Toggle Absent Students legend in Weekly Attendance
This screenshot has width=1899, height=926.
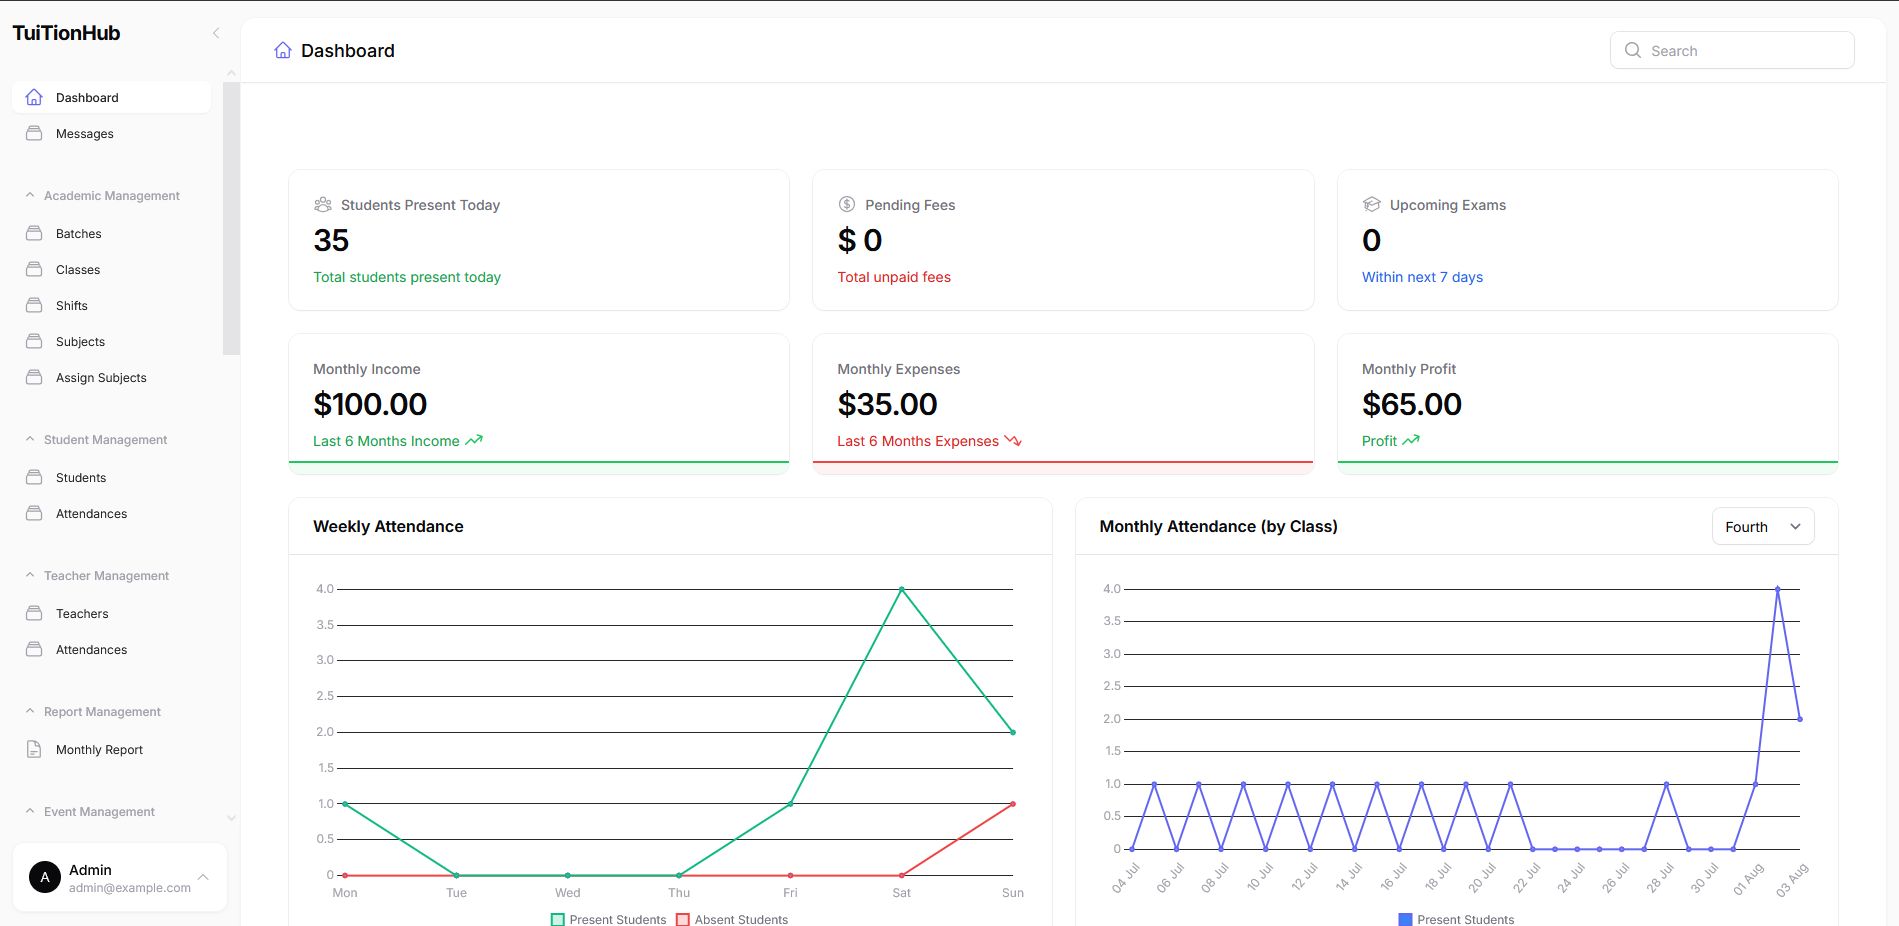(x=732, y=919)
